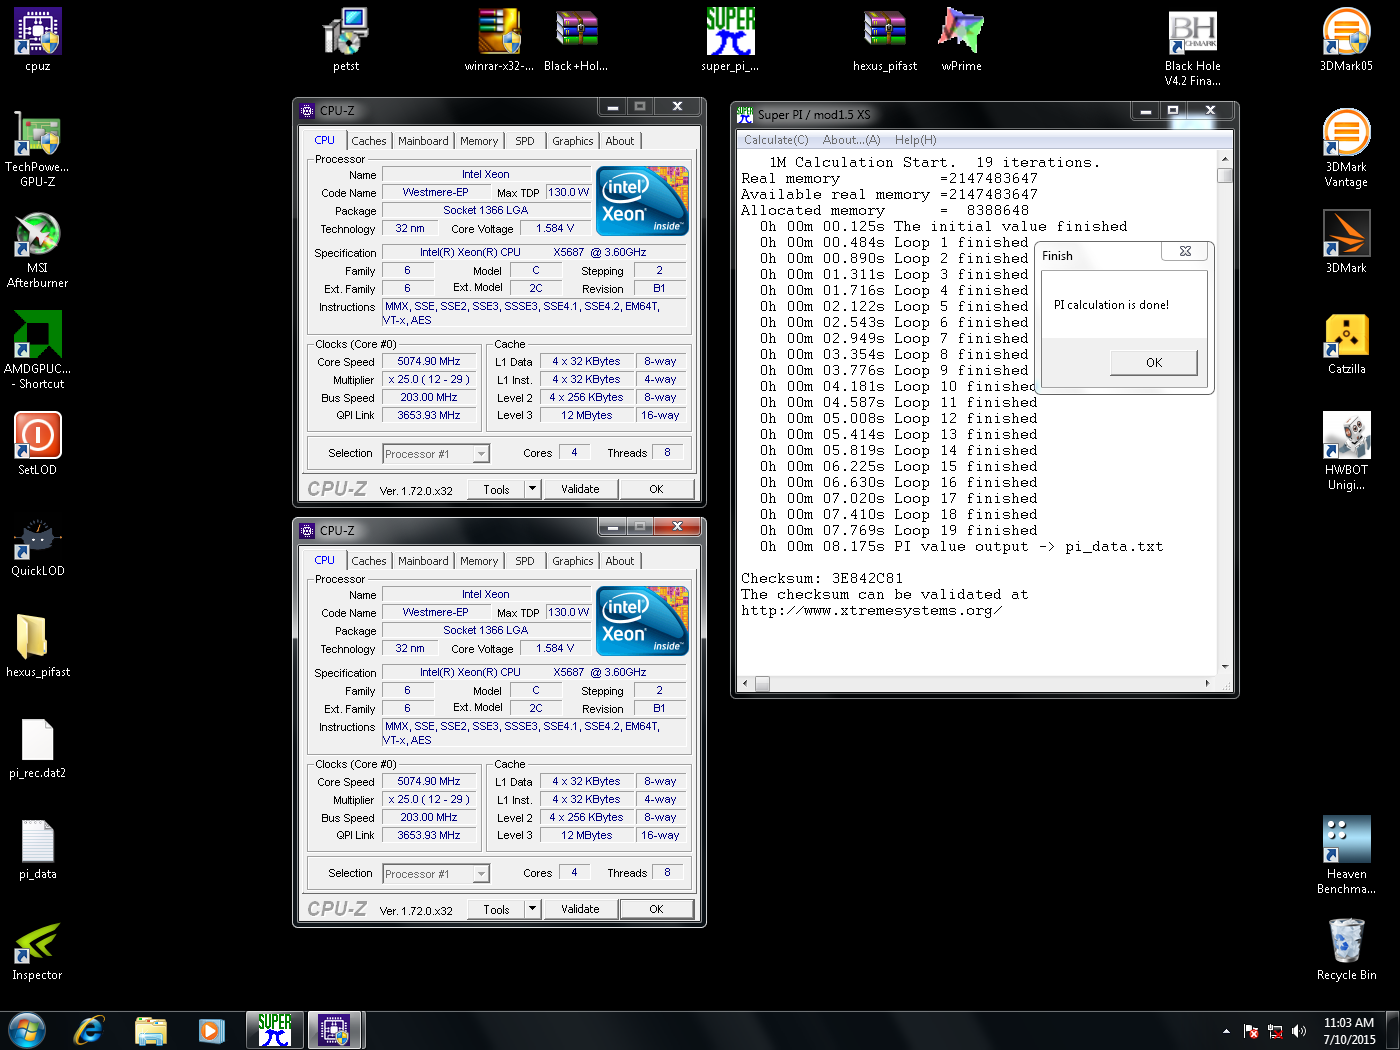
Task: Click Tools button in upper CPU-Z window
Action: click(497, 489)
